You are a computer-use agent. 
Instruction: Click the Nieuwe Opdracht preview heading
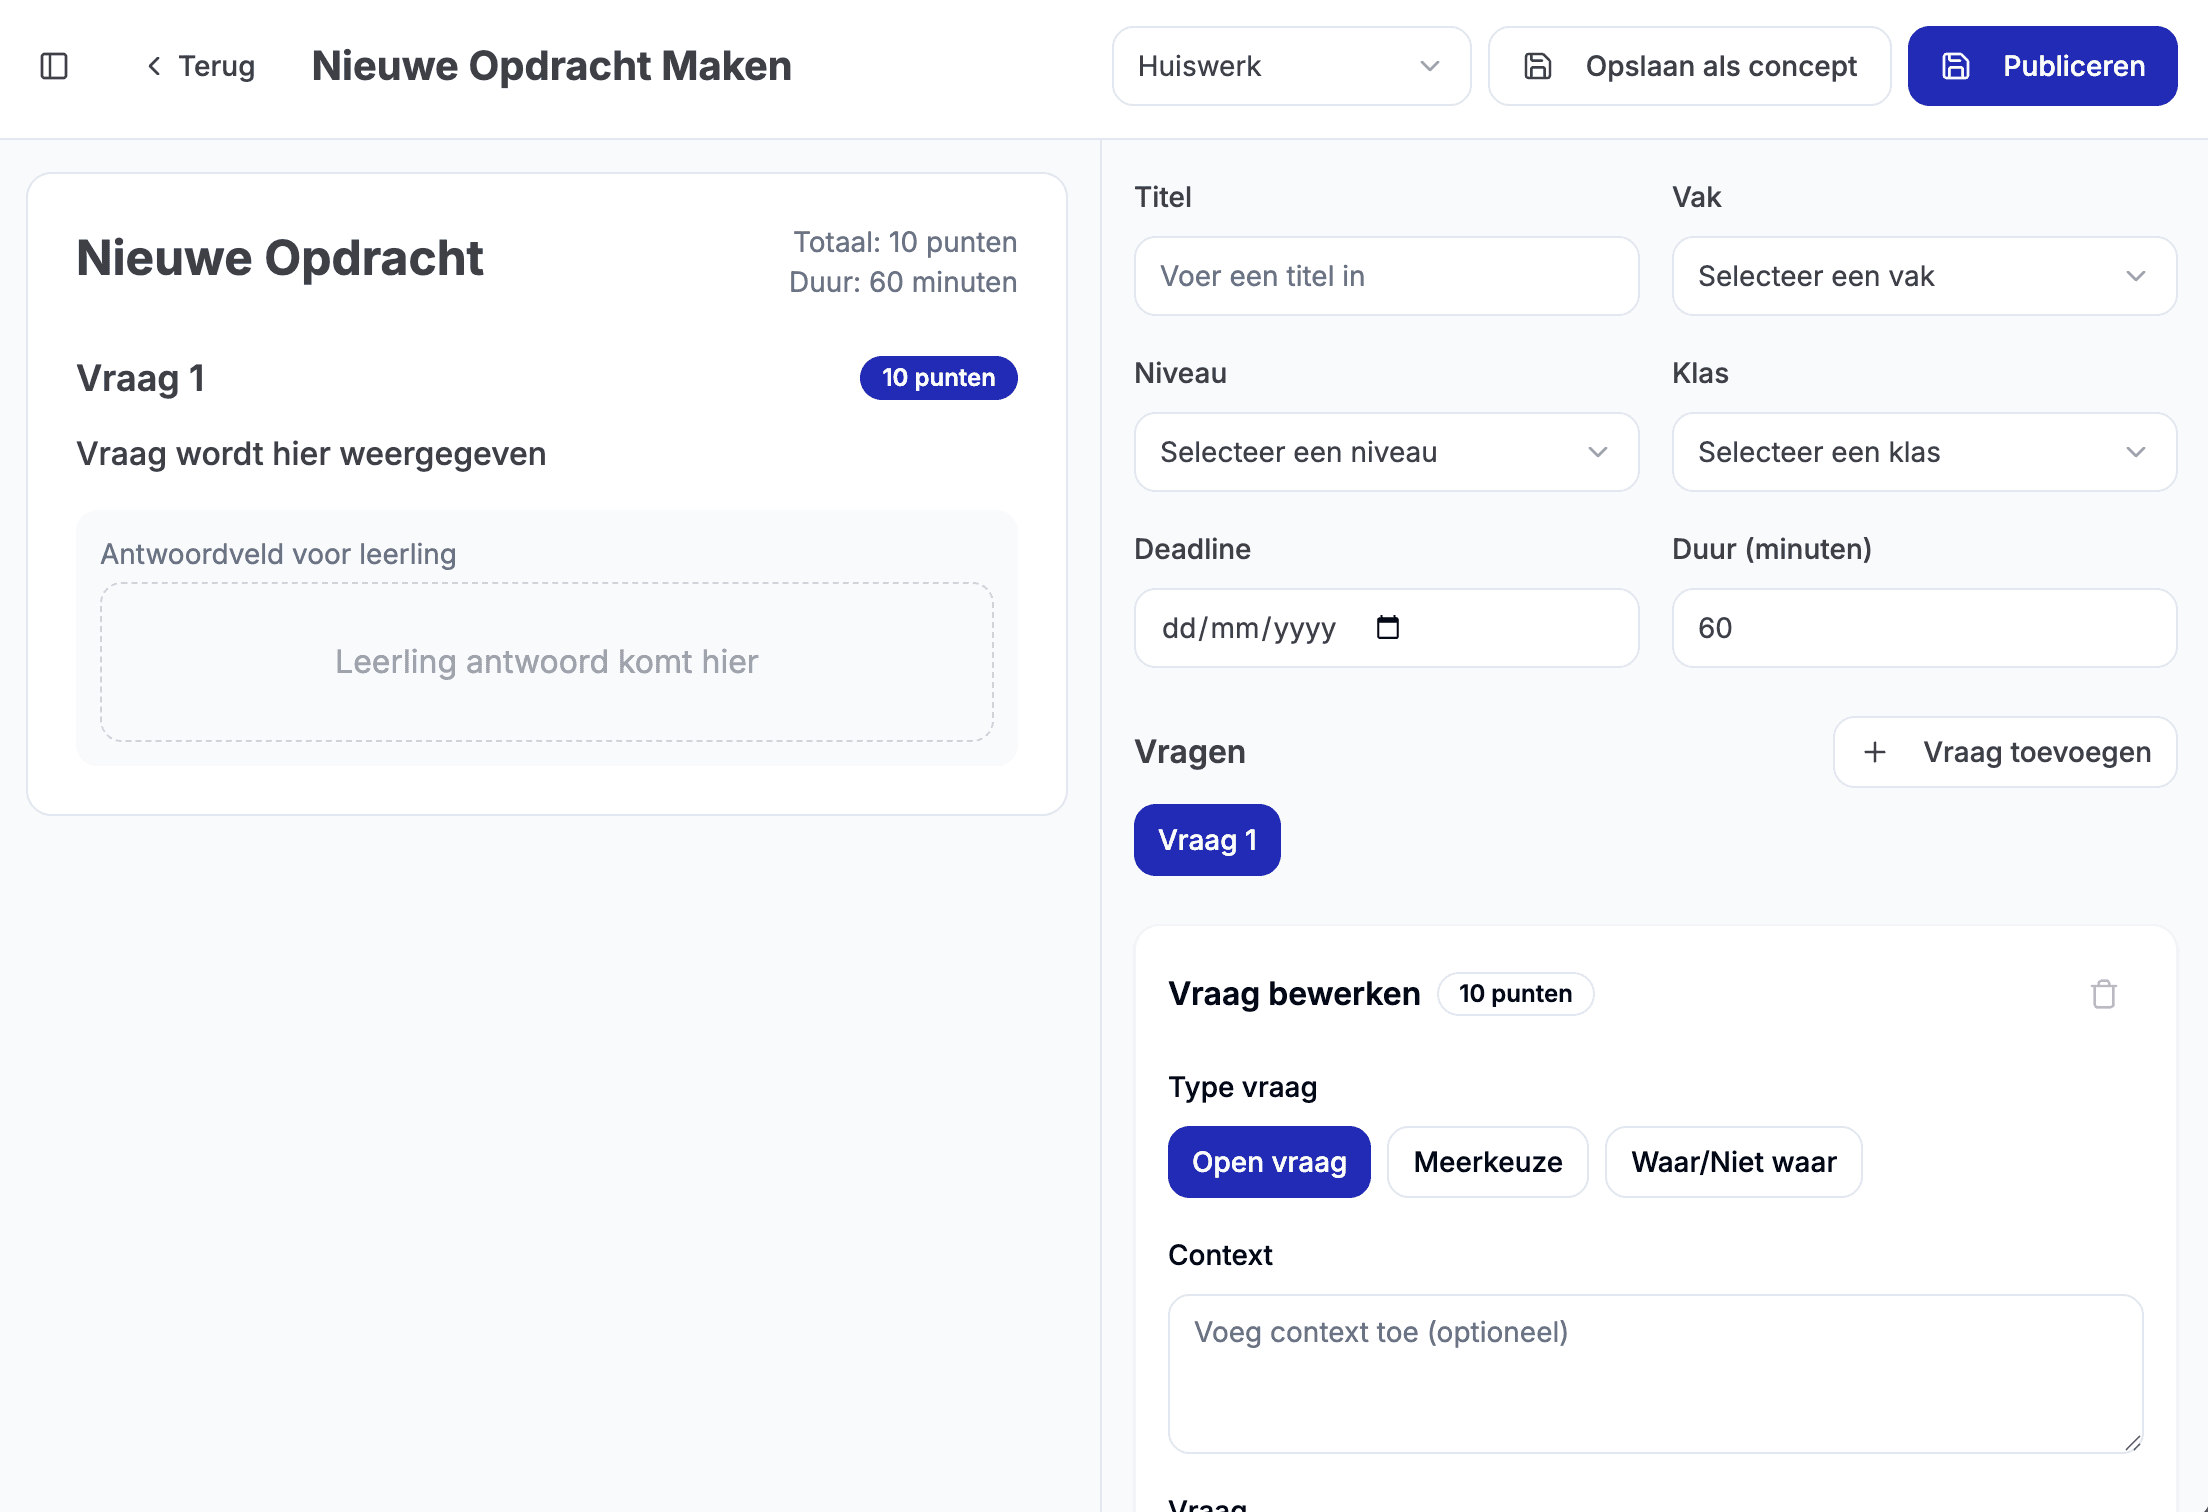coord(280,258)
